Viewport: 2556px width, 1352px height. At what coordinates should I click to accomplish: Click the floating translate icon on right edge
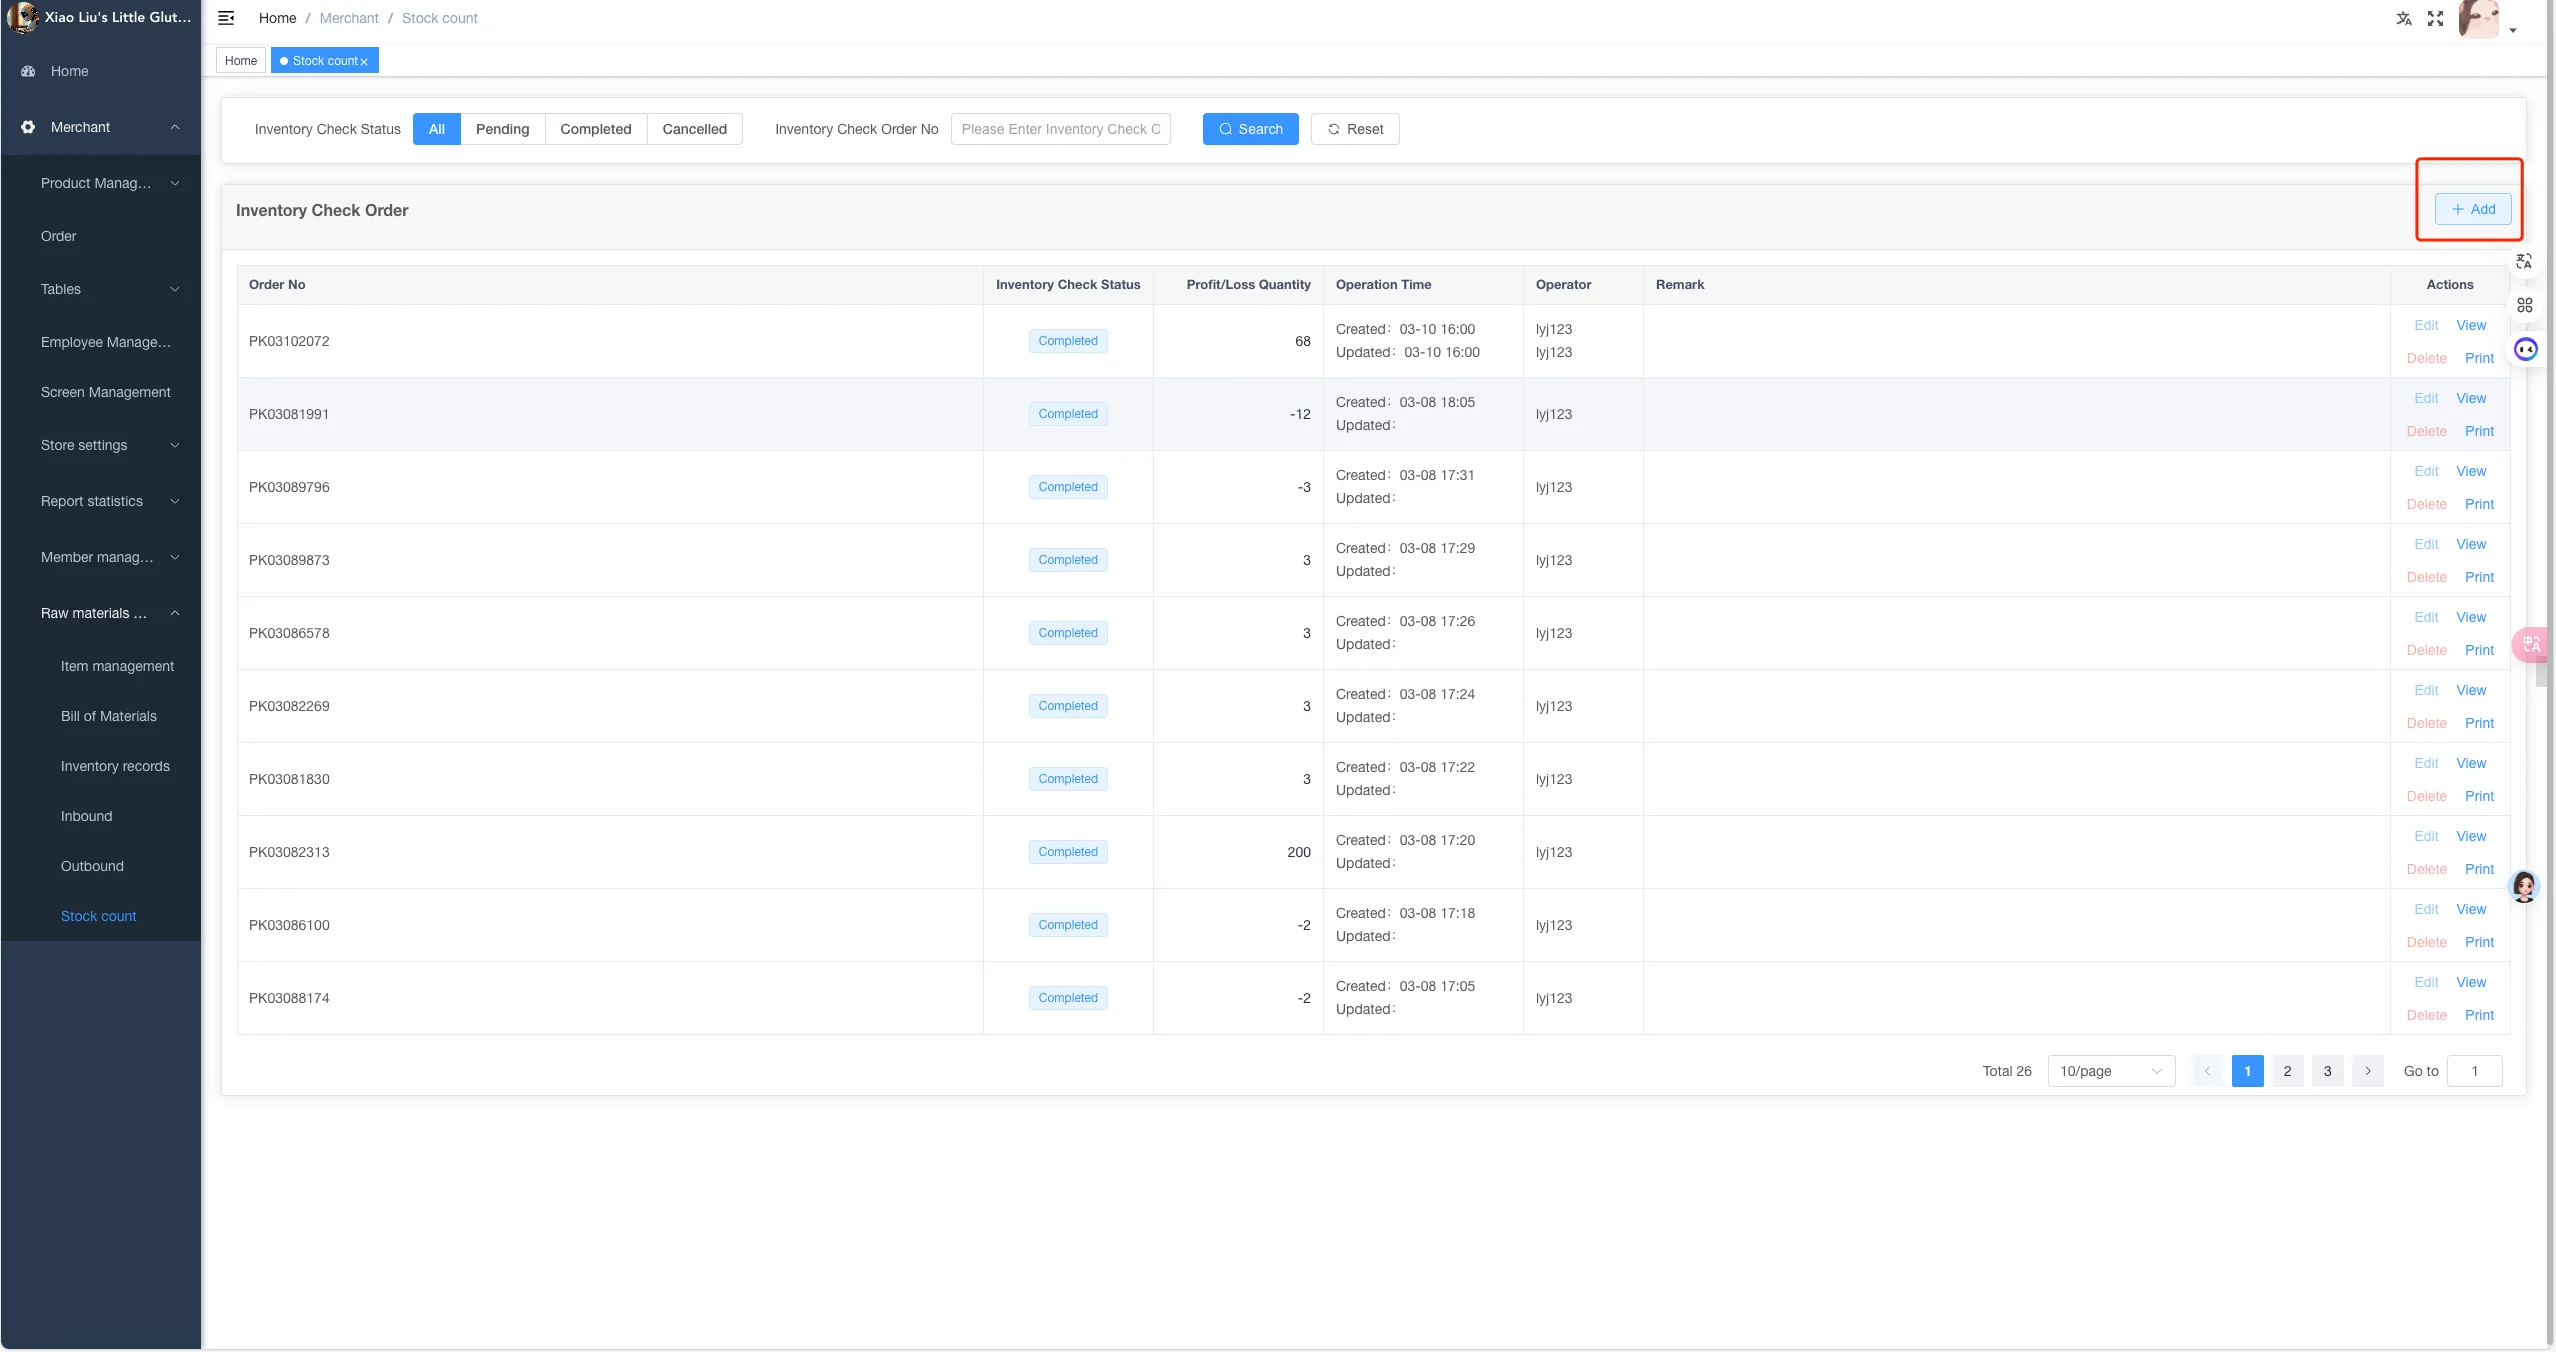point(2524,262)
